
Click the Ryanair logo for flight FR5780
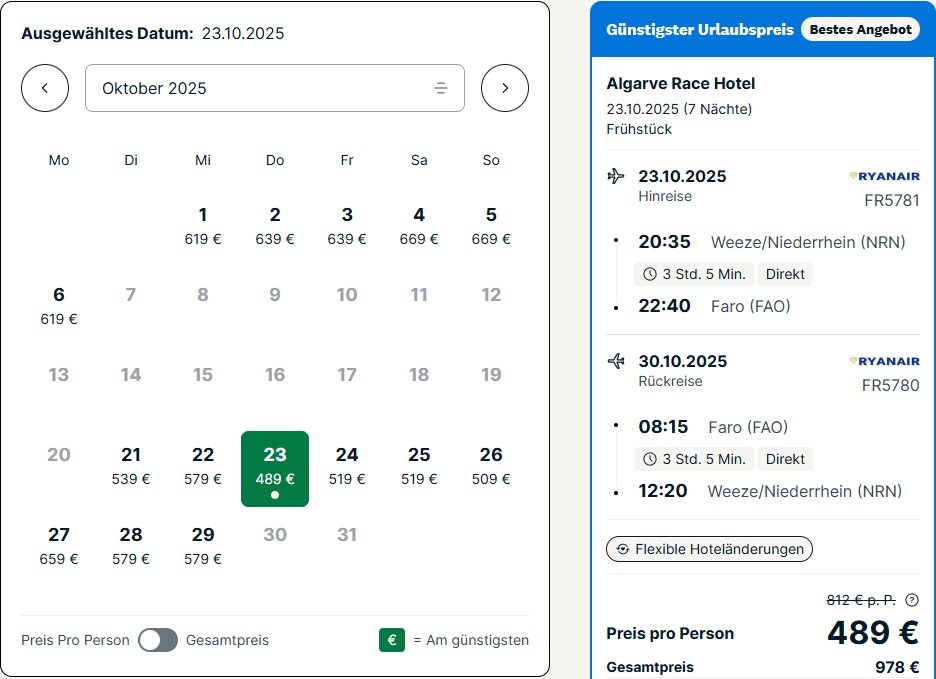coord(884,361)
